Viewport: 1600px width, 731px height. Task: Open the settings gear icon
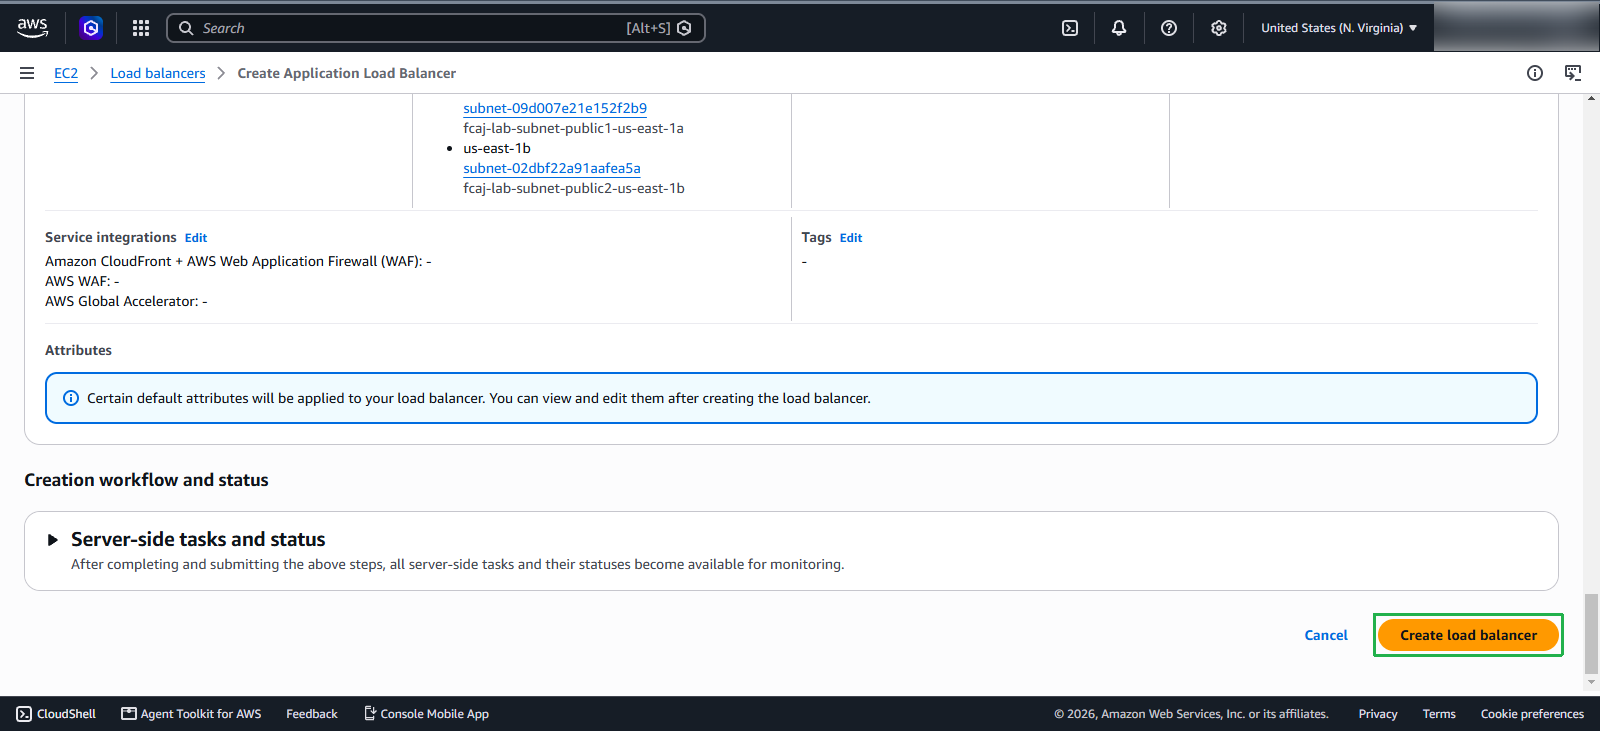pos(1219,28)
